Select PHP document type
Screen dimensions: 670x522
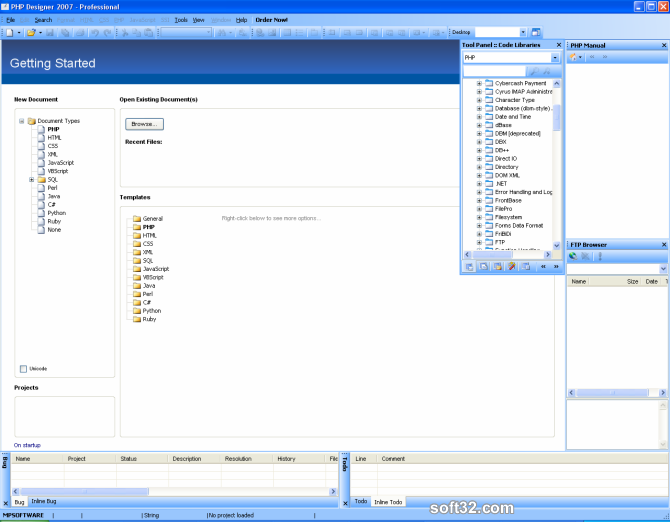(x=53, y=129)
